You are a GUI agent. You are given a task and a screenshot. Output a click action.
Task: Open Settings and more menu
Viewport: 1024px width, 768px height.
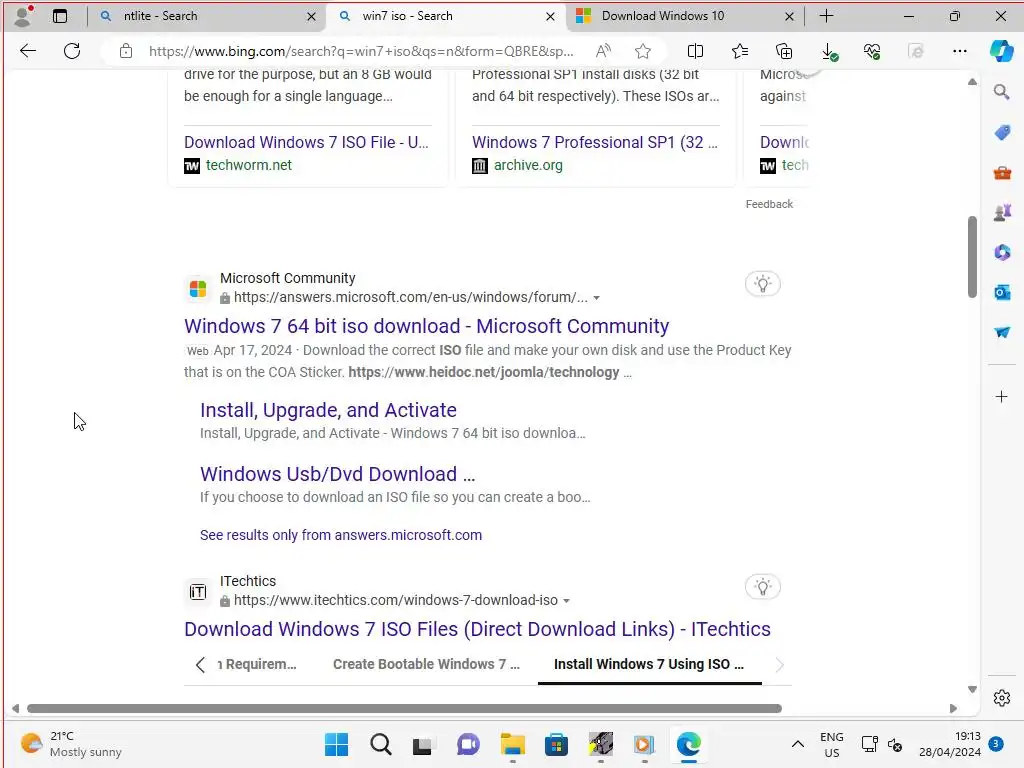959,51
